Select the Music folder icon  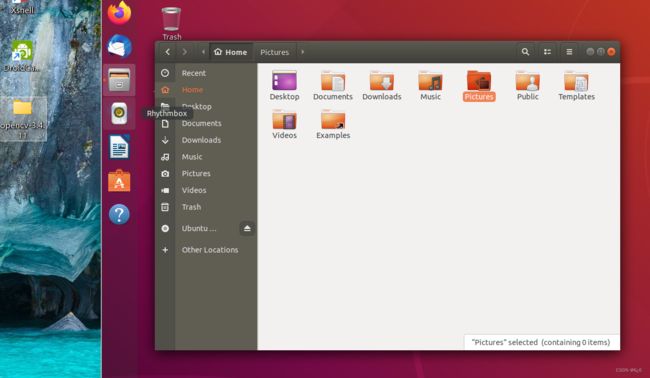[x=430, y=81]
